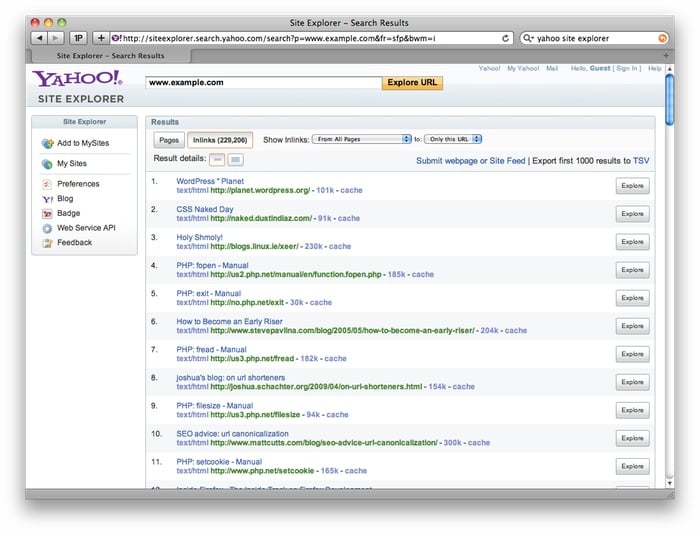The width and height of the screenshot is (700, 534).
Task: Explore the PHP: setcookie - Manual result
Action: coord(633,467)
